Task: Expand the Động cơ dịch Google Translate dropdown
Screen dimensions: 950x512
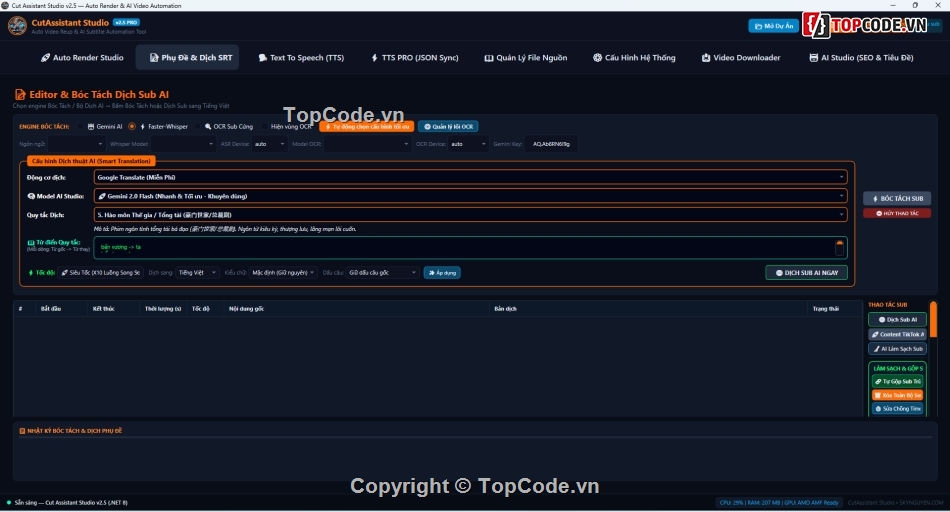Action: coord(470,178)
